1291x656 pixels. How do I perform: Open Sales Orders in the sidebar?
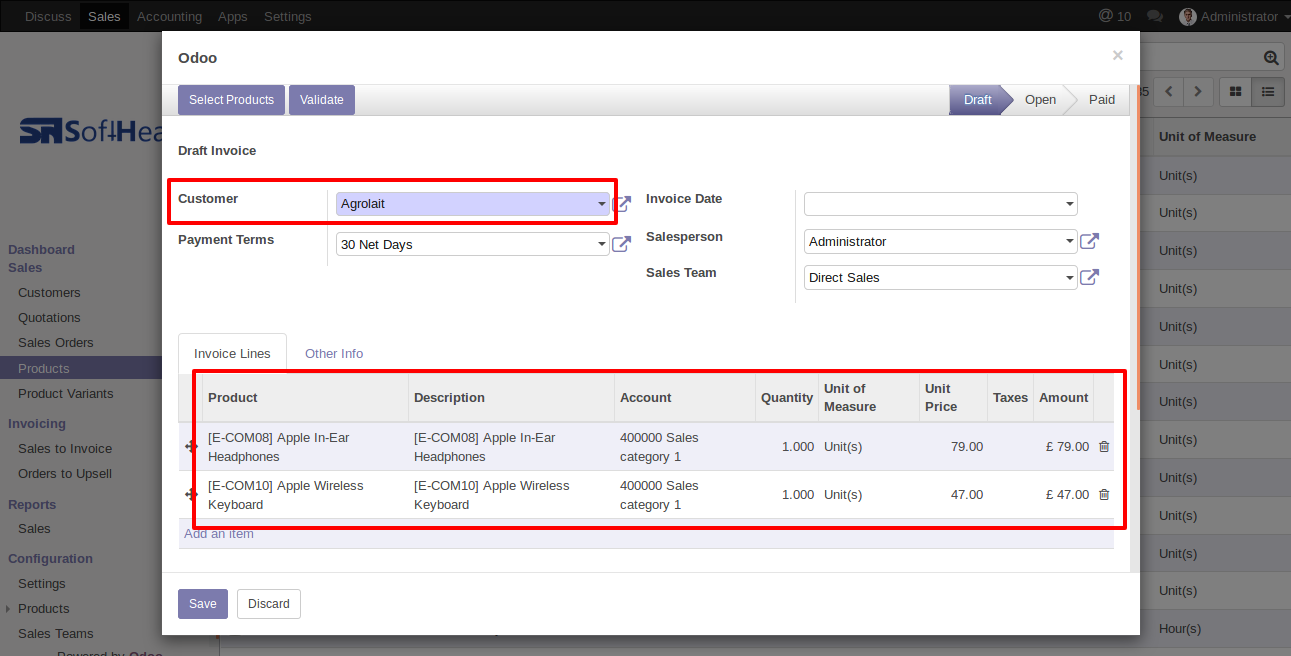click(56, 343)
